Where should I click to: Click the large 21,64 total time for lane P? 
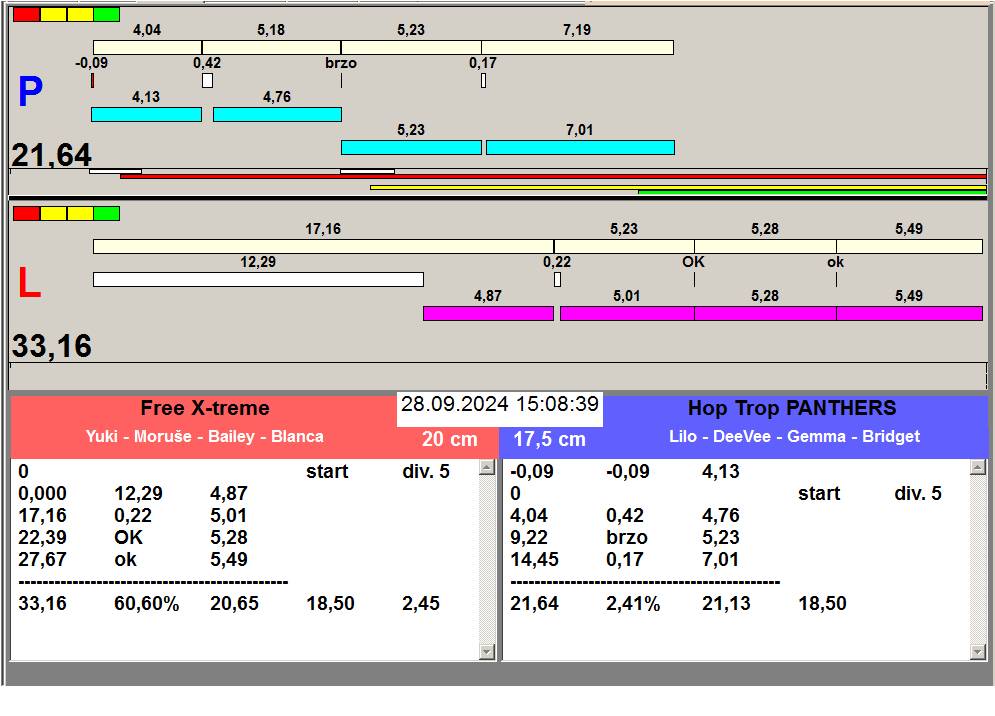(52, 156)
